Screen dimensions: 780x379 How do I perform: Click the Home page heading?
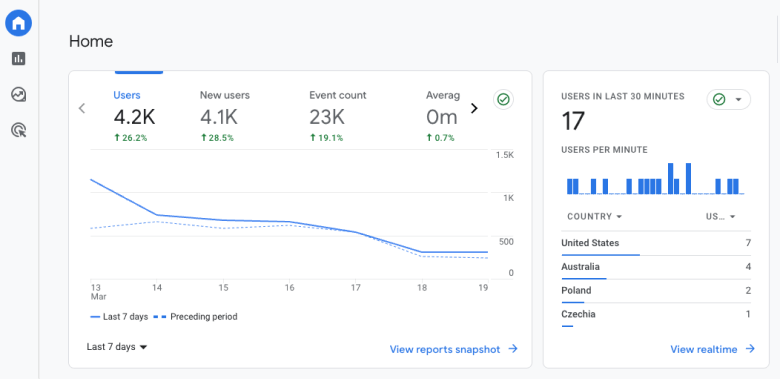pyautogui.click(x=91, y=41)
